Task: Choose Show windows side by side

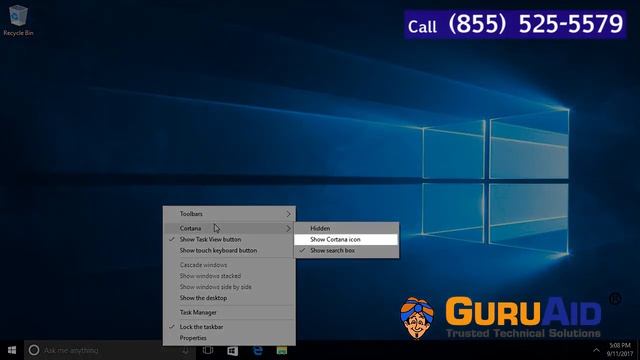Action: [x=229, y=287]
